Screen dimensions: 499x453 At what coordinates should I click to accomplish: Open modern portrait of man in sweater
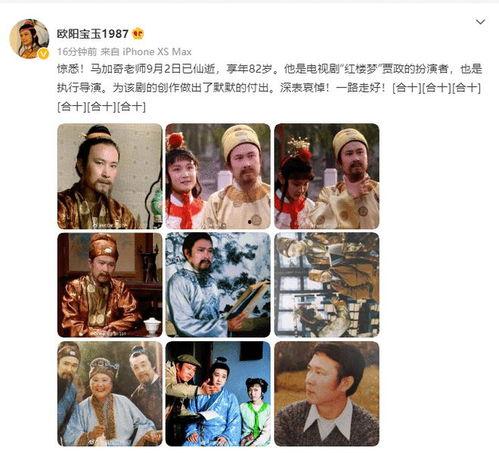tap(327, 394)
